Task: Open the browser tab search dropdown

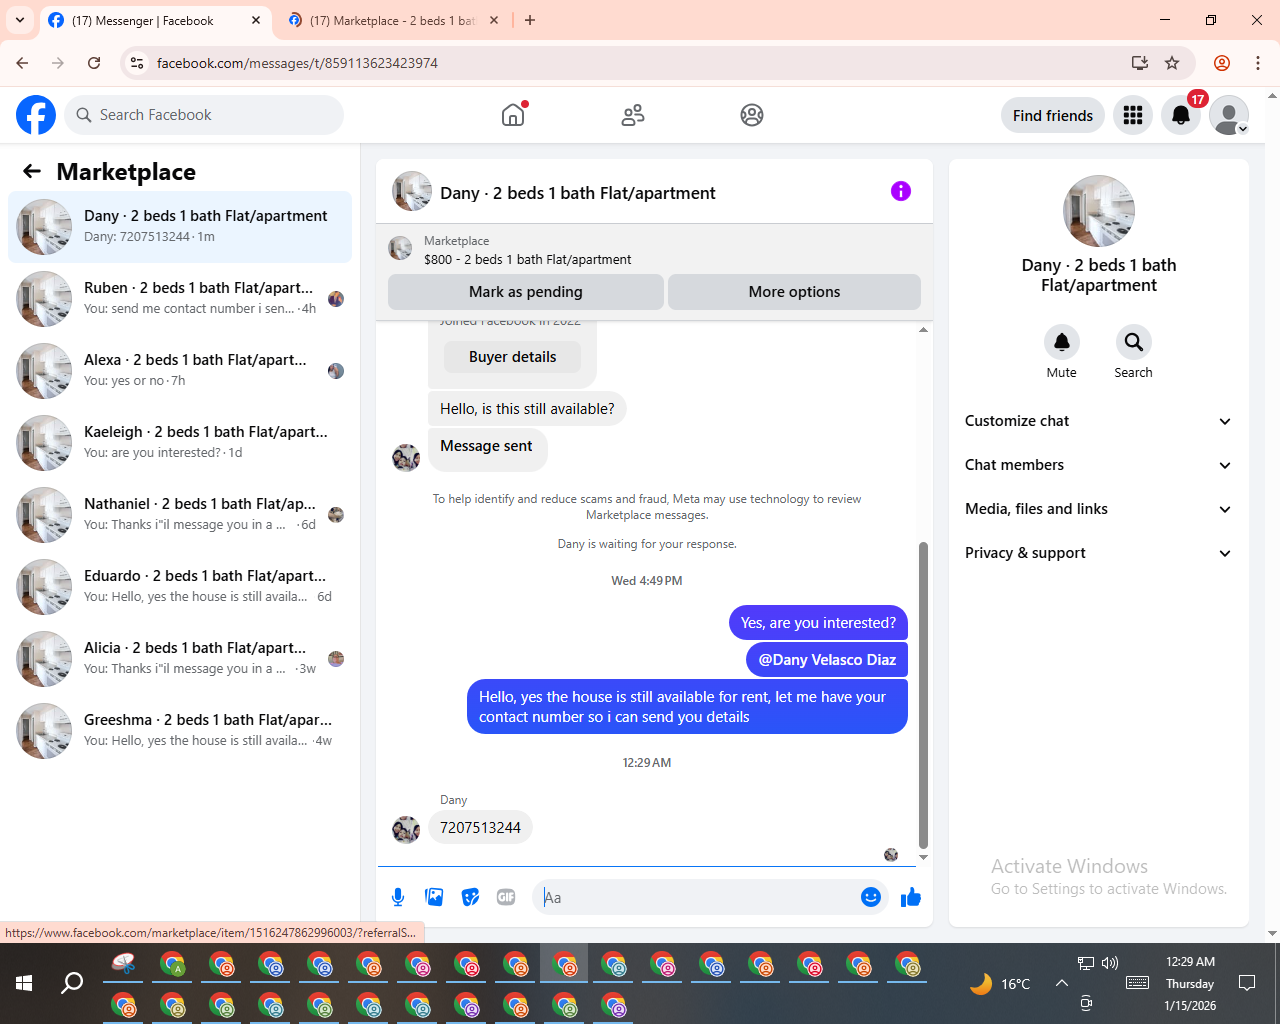Action: pos(20,20)
